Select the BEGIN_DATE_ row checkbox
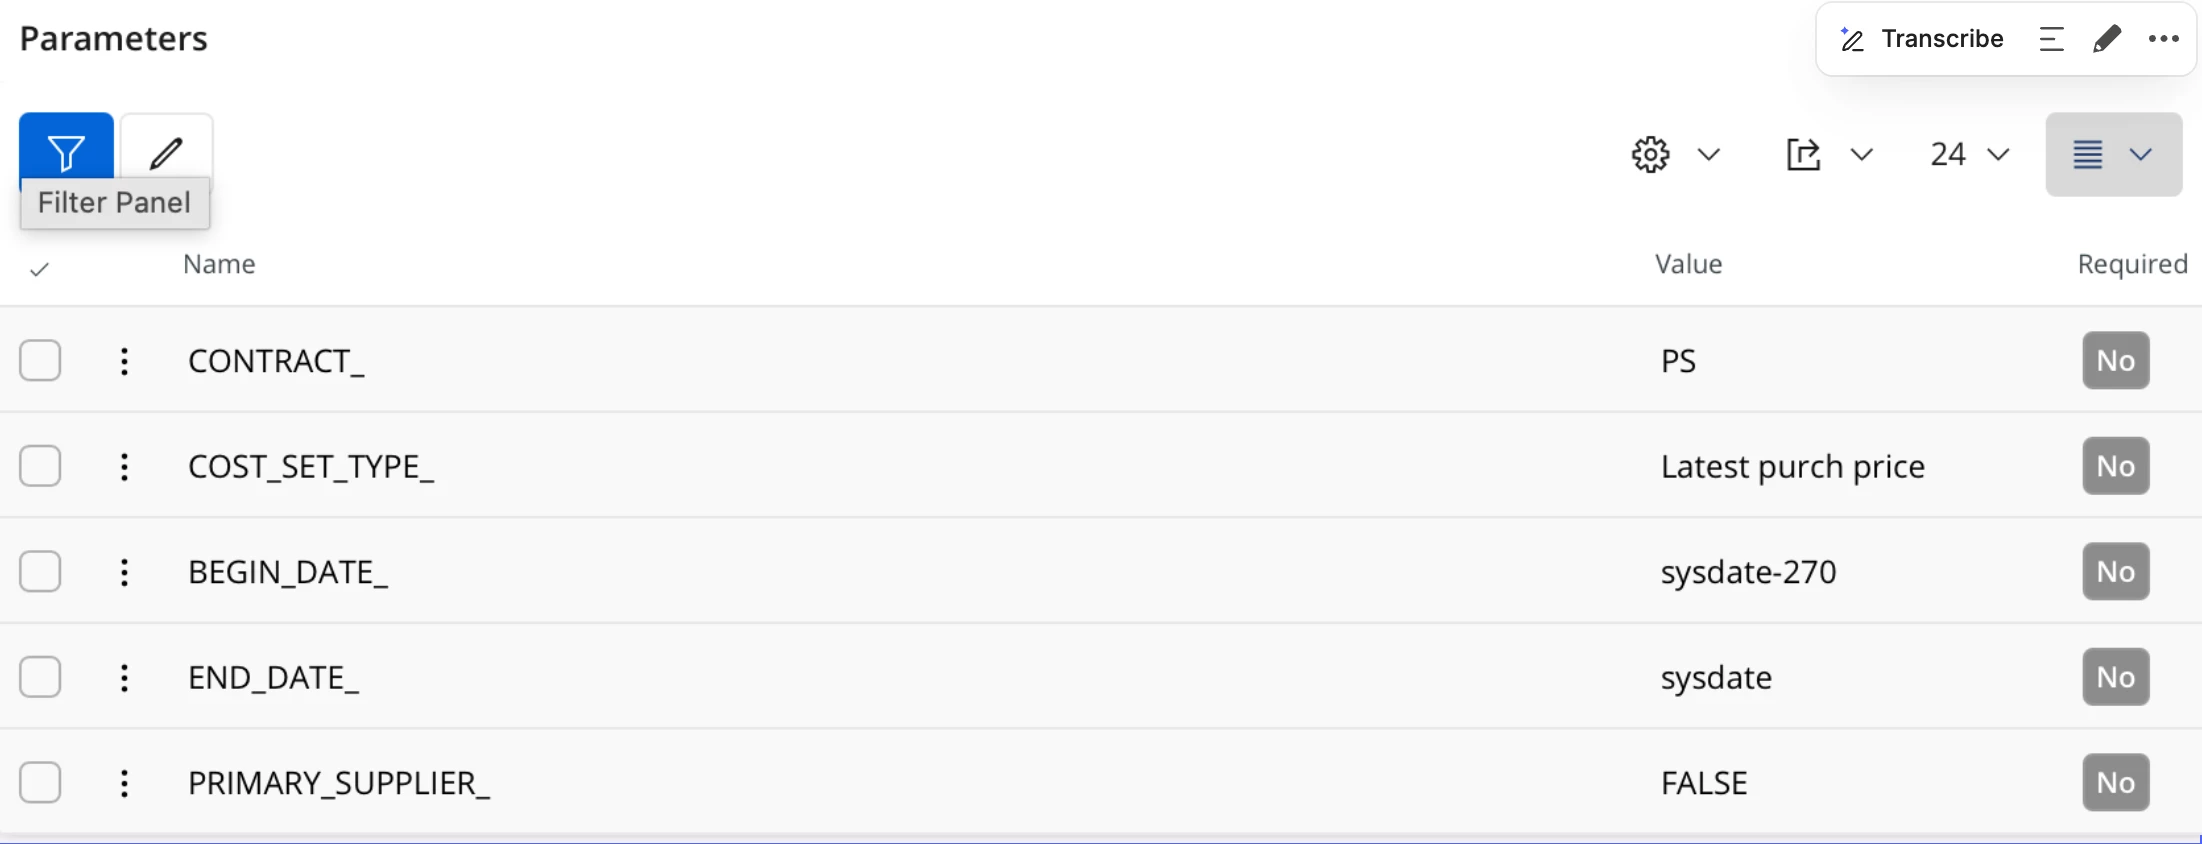The height and width of the screenshot is (844, 2202). point(40,572)
